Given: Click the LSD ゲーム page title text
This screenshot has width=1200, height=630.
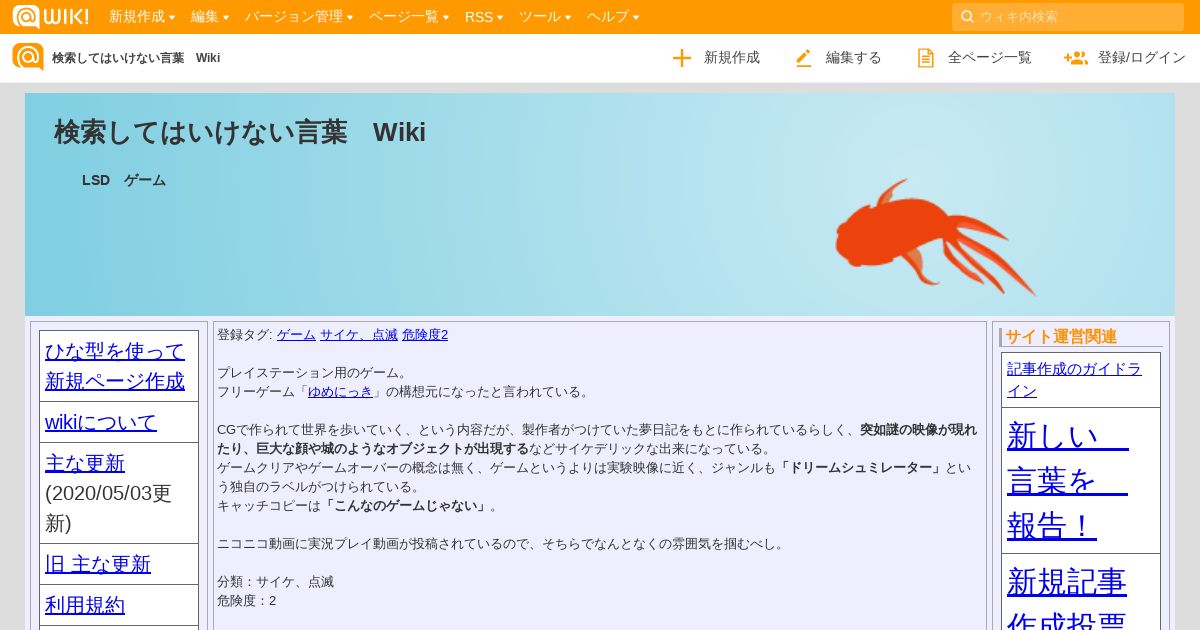Looking at the screenshot, I should click(124, 180).
